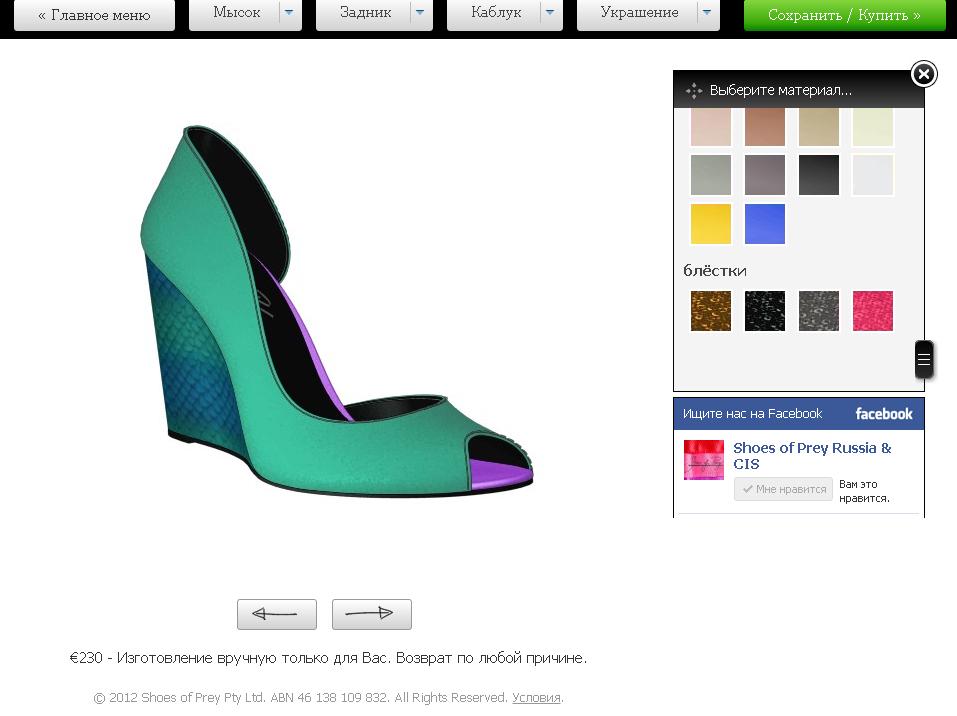This screenshot has height=716, width=957.
Task: Choose the brown tan material swatch
Action: pos(765,126)
